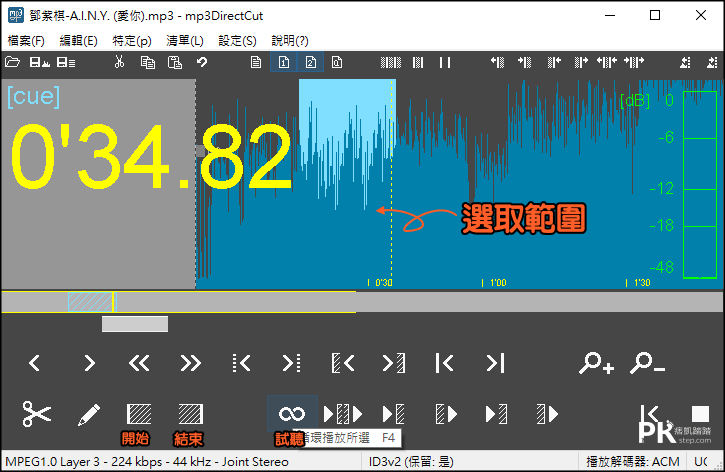Toggle the page icon numbered 1
The width and height of the screenshot is (725, 472).
[x=283, y=62]
